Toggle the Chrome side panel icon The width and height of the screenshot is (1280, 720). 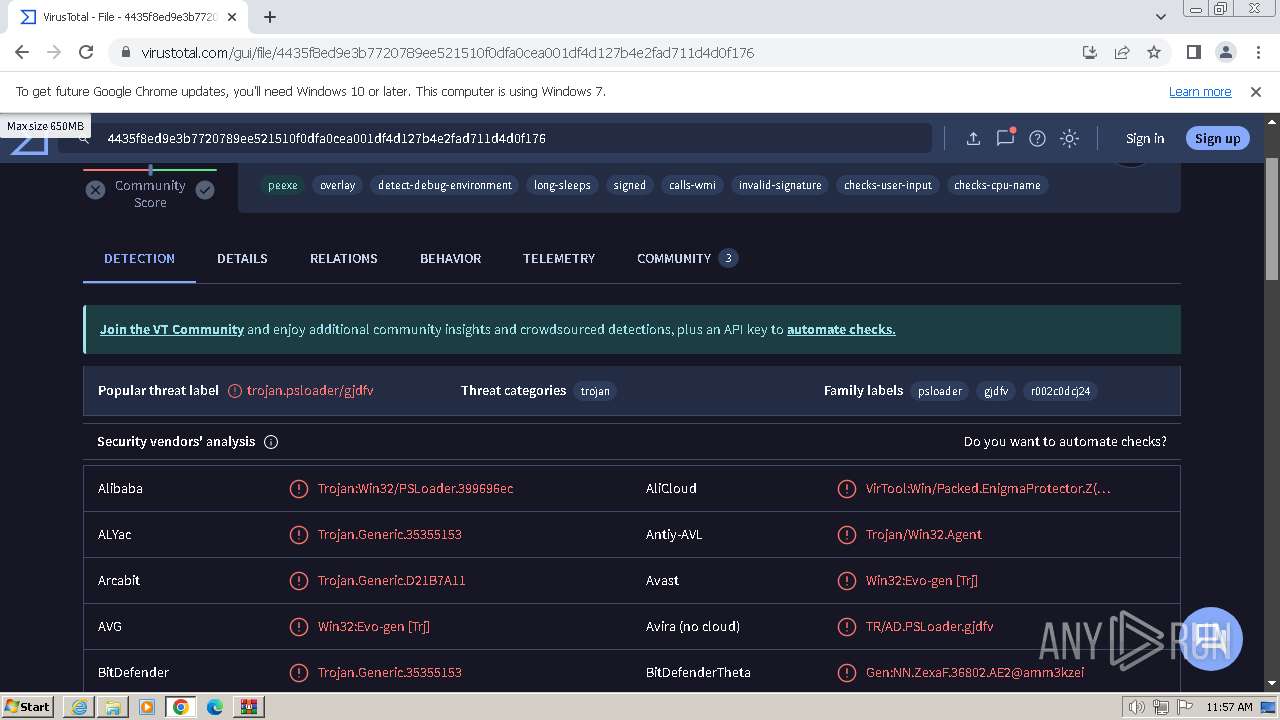(1193, 53)
